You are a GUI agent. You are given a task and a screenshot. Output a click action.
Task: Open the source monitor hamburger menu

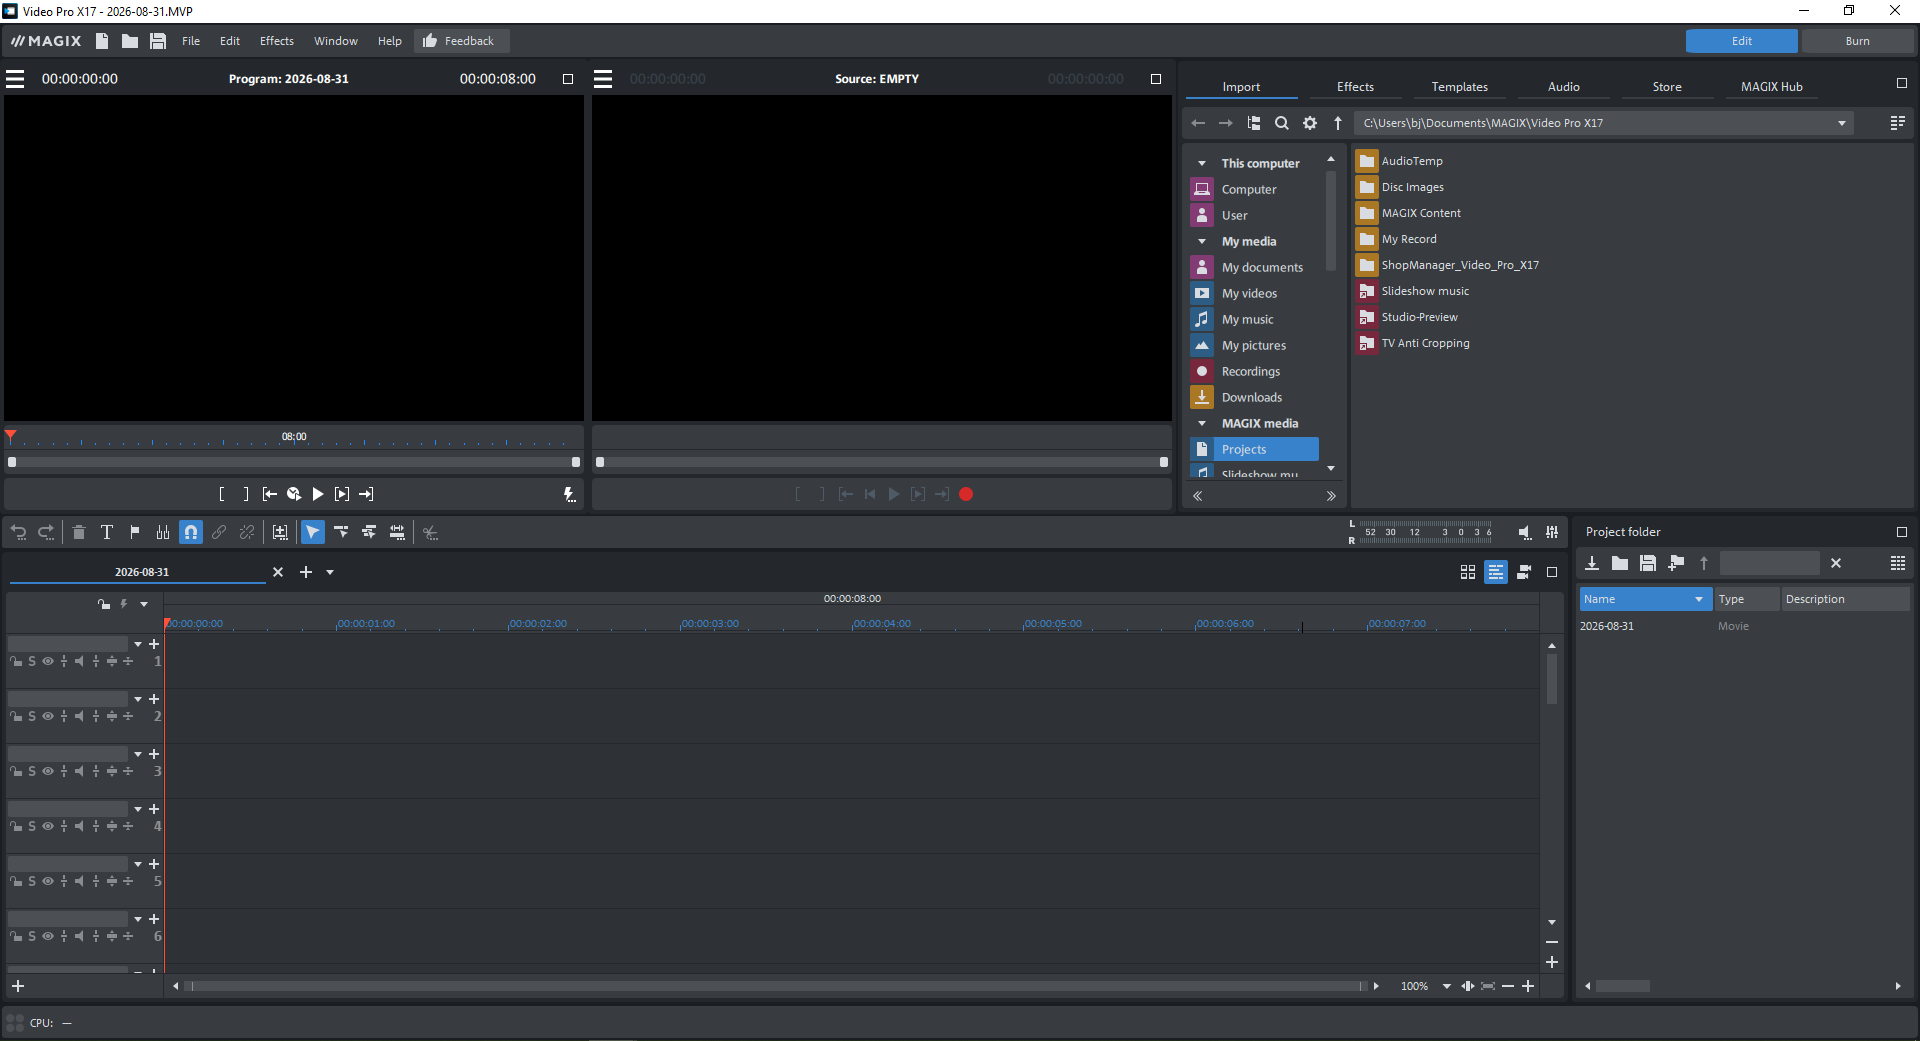[x=603, y=79]
